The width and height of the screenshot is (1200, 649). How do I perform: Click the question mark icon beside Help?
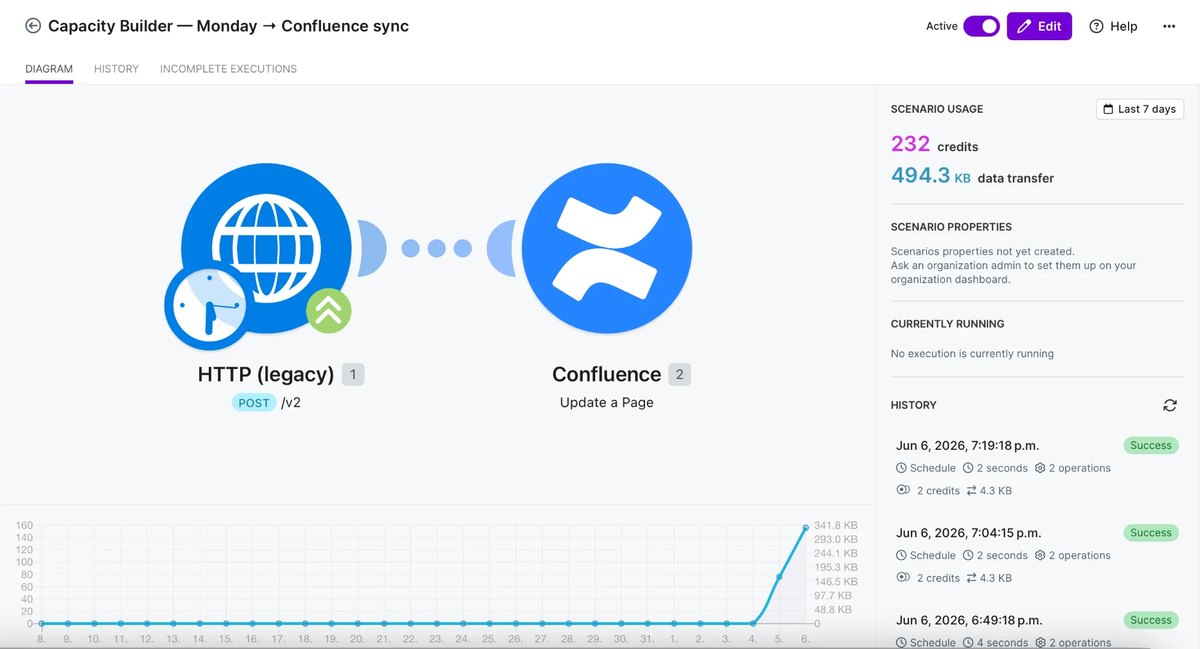pos(1096,27)
